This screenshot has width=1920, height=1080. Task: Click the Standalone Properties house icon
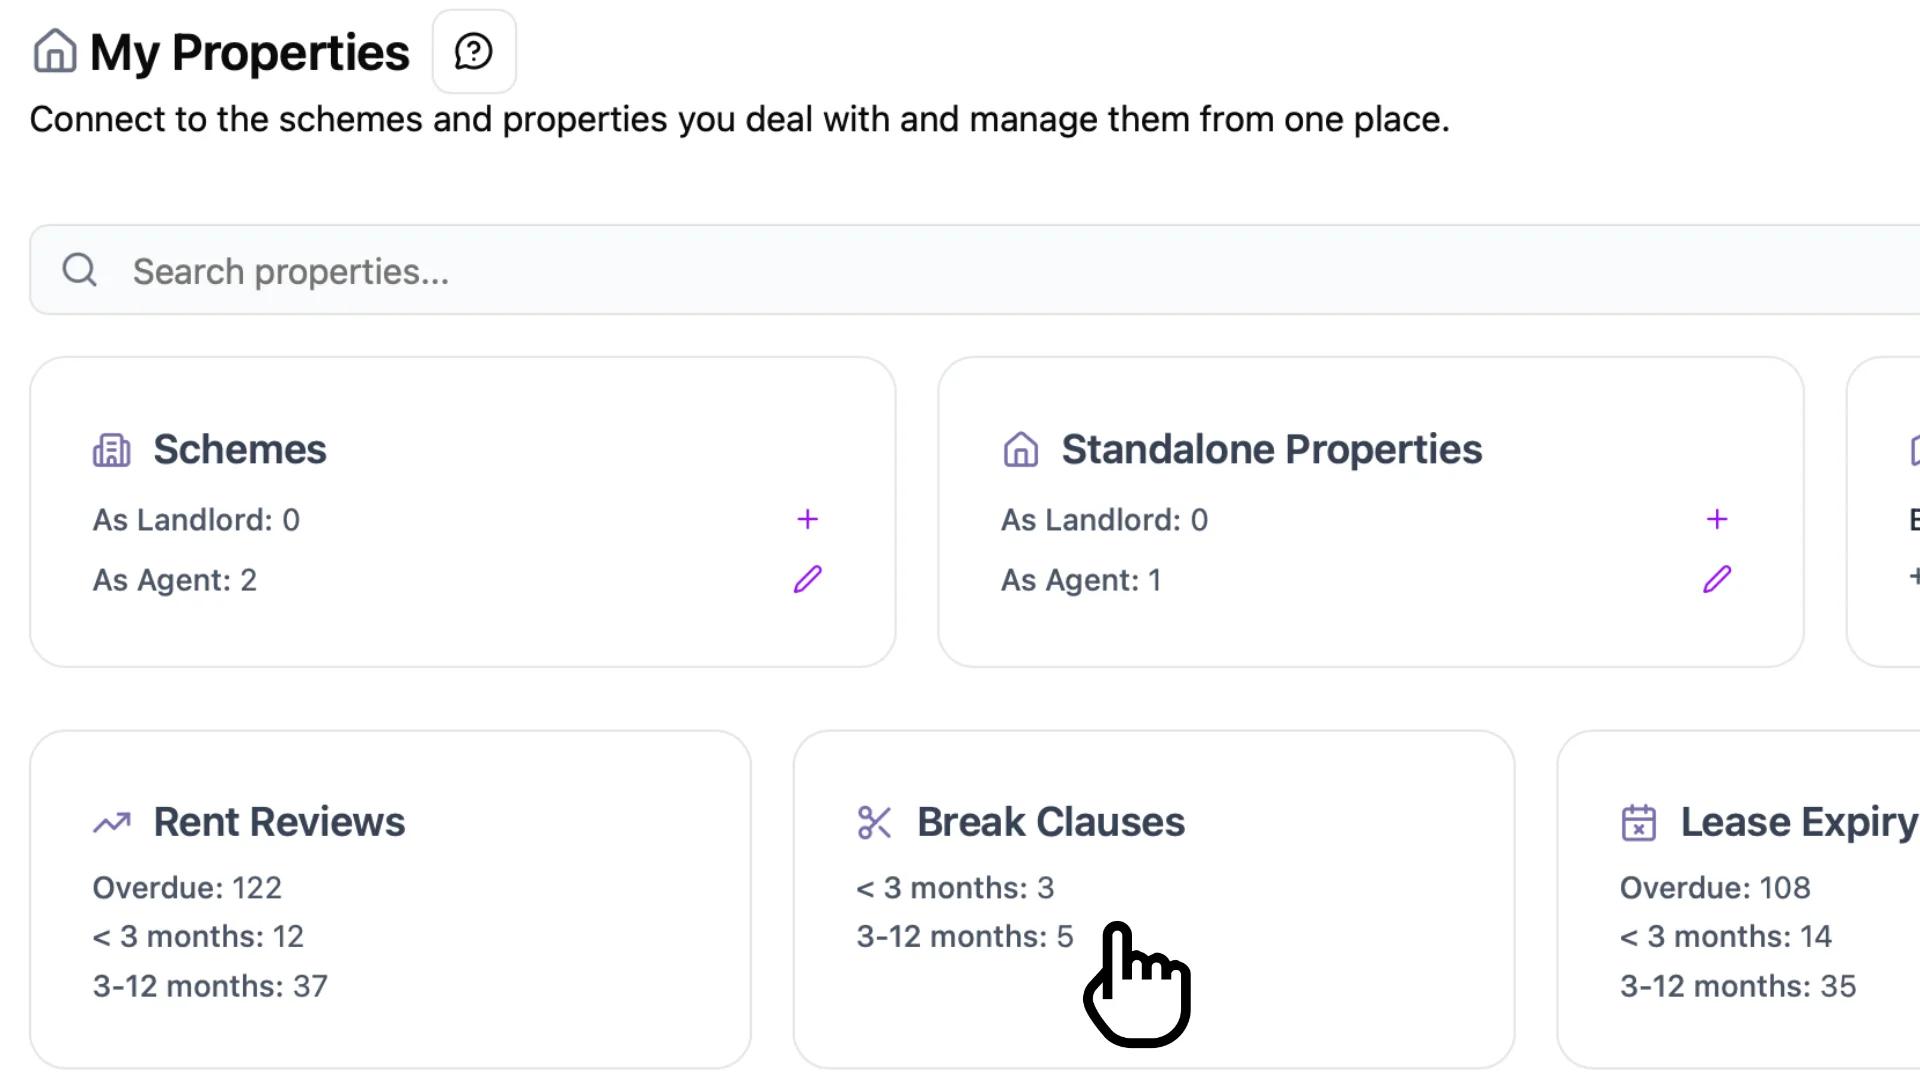pyautogui.click(x=1020, y=449)
